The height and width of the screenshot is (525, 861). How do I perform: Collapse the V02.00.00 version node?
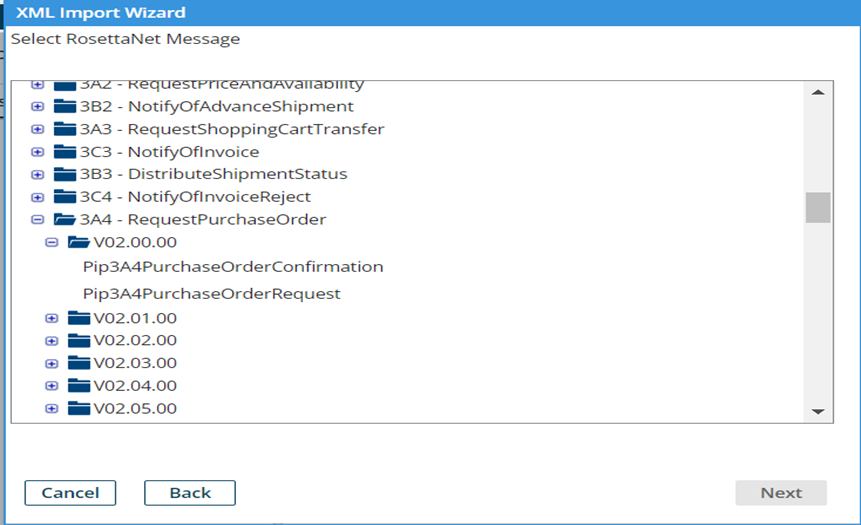pos(52,242)
